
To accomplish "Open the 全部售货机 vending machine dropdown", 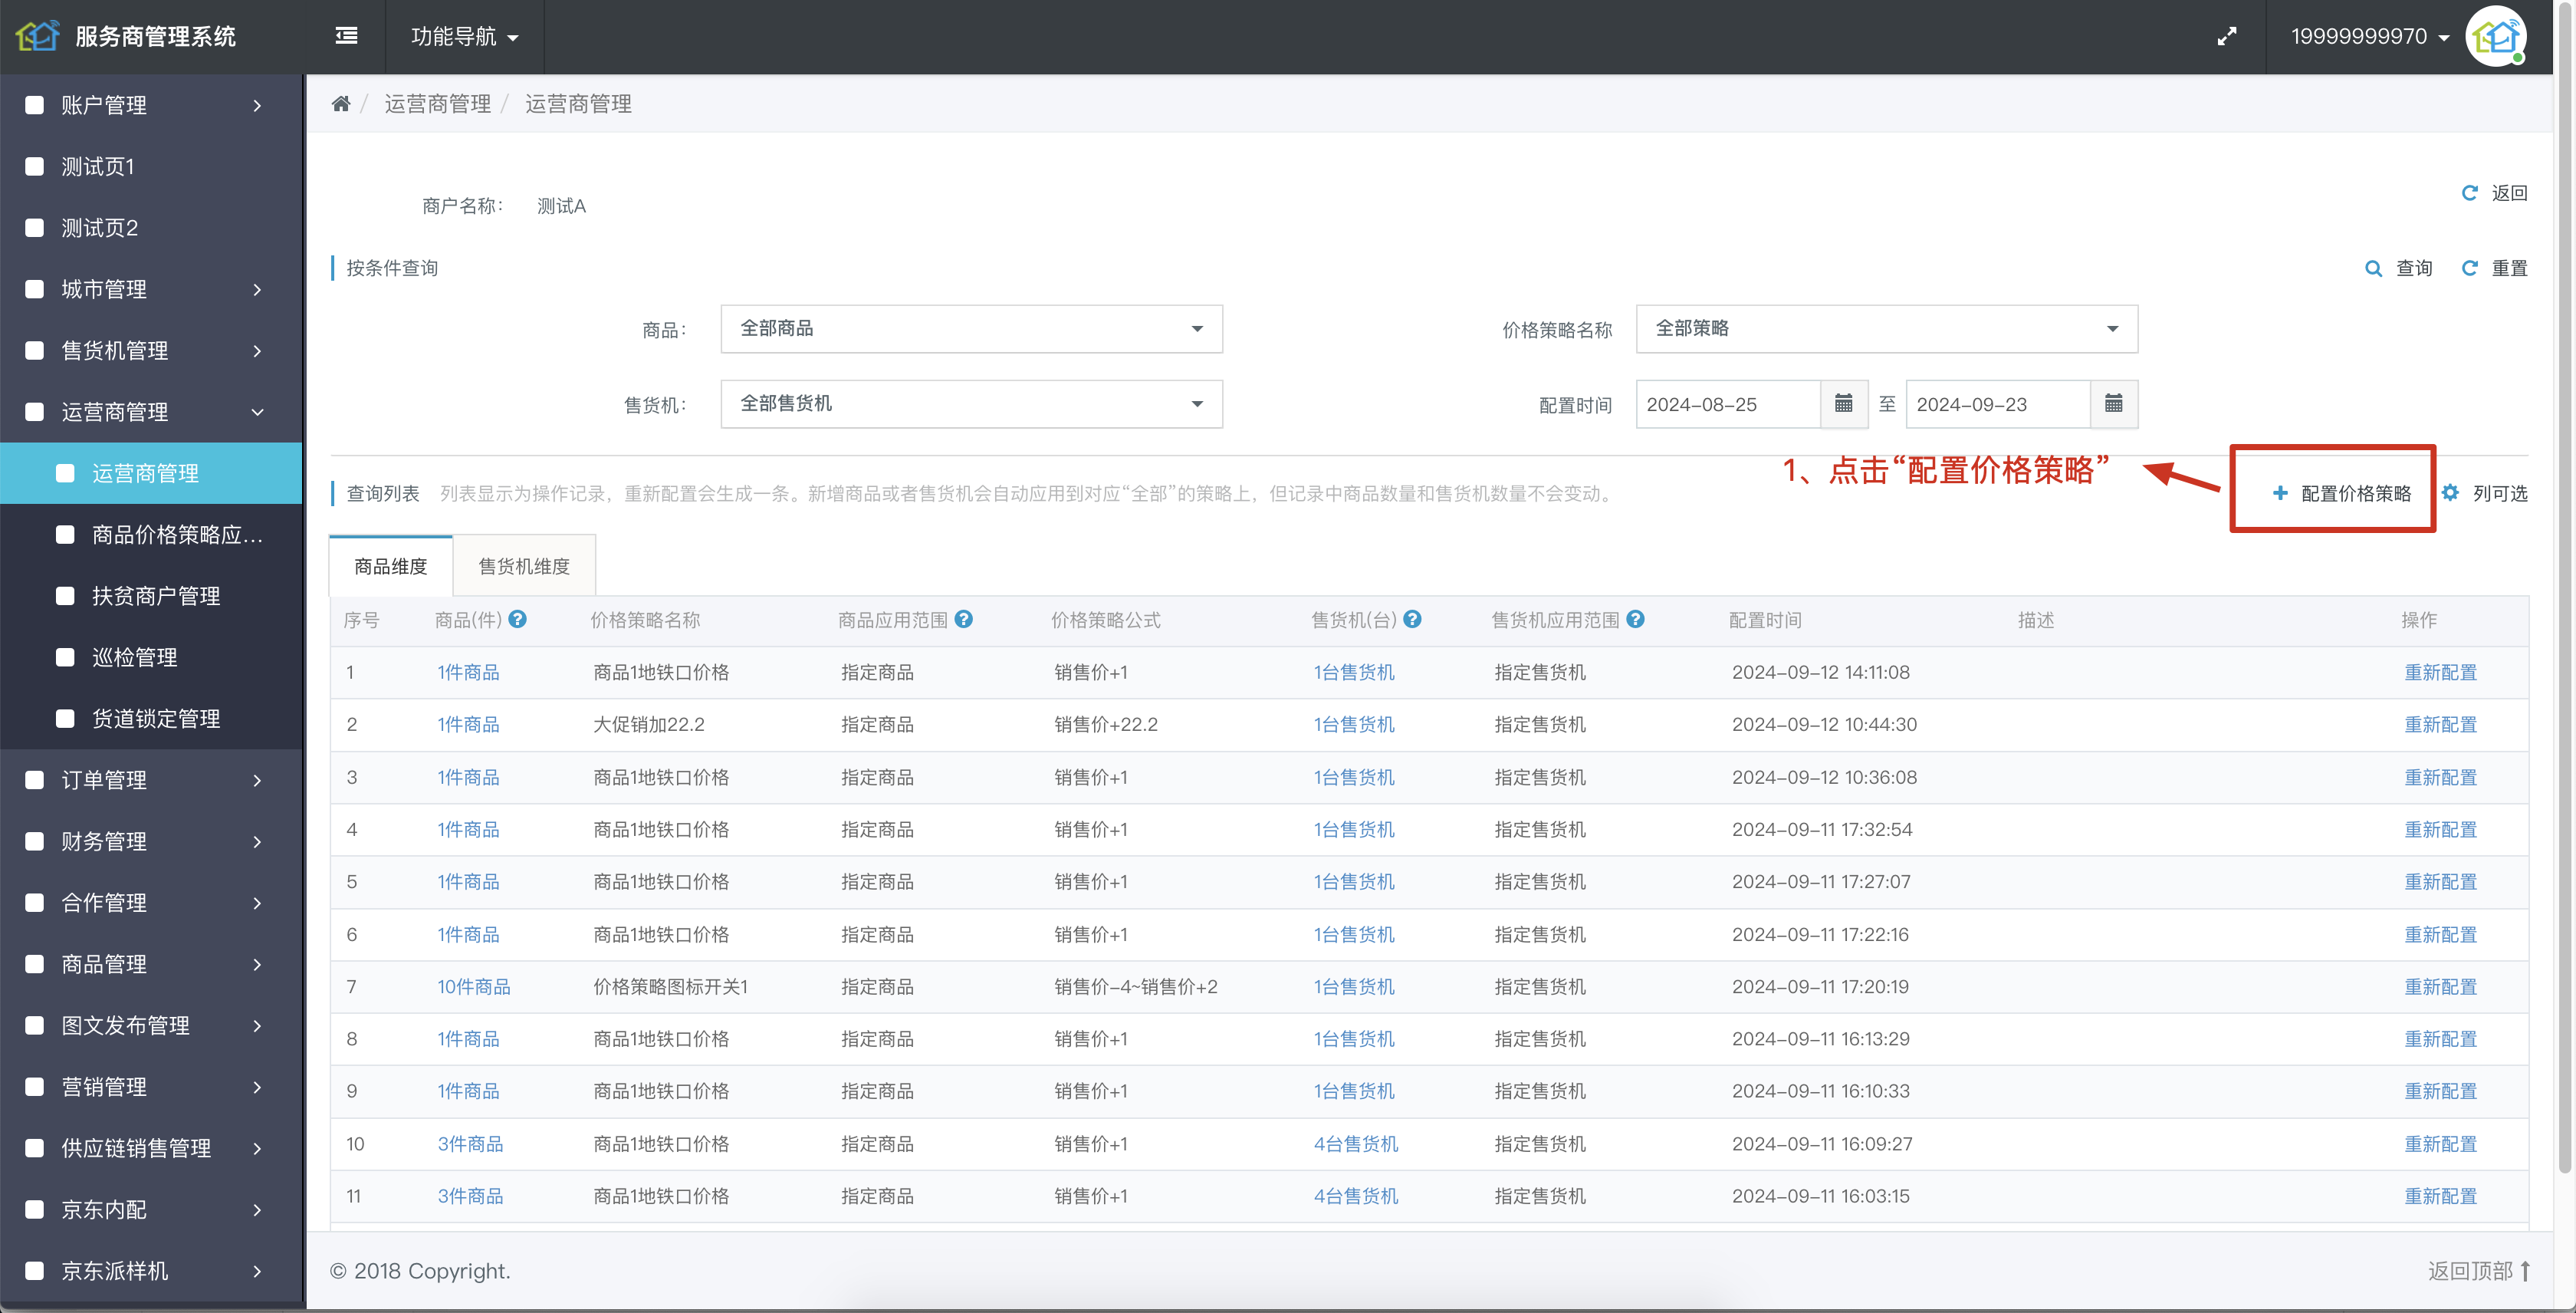I will [x=971, y=404].
